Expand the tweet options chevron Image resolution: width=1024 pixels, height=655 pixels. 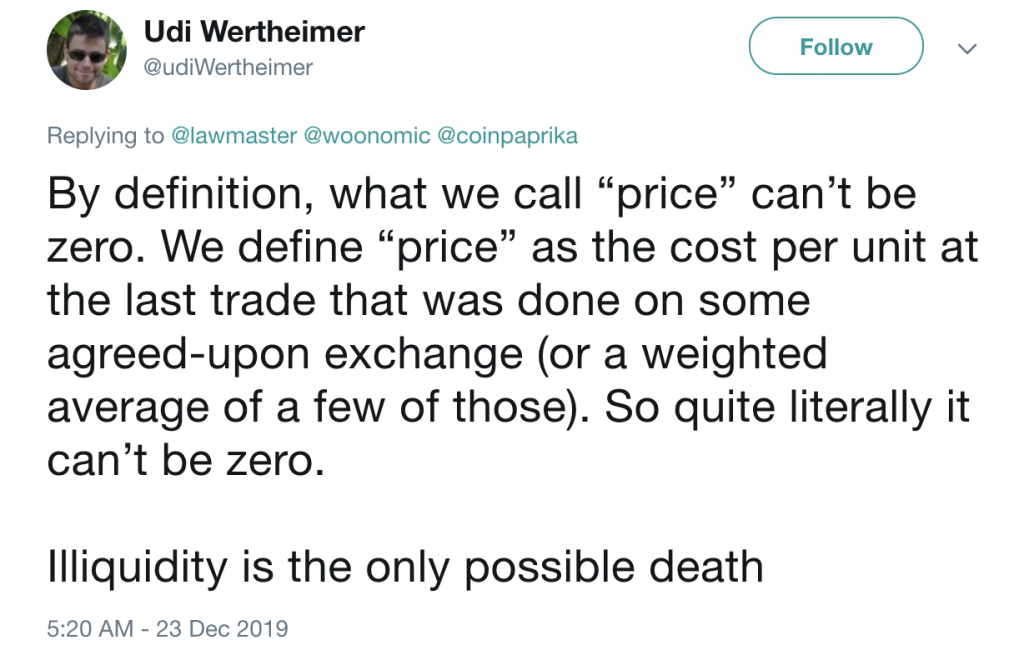(967, 48)
